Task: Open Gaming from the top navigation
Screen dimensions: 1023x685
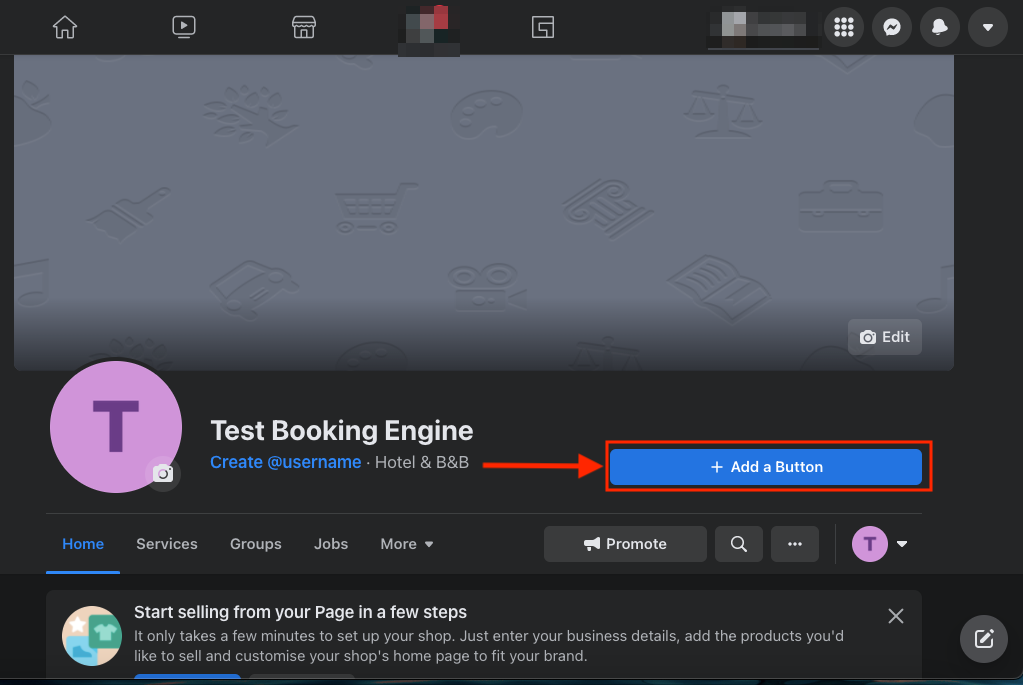Action: click(543, 27)
